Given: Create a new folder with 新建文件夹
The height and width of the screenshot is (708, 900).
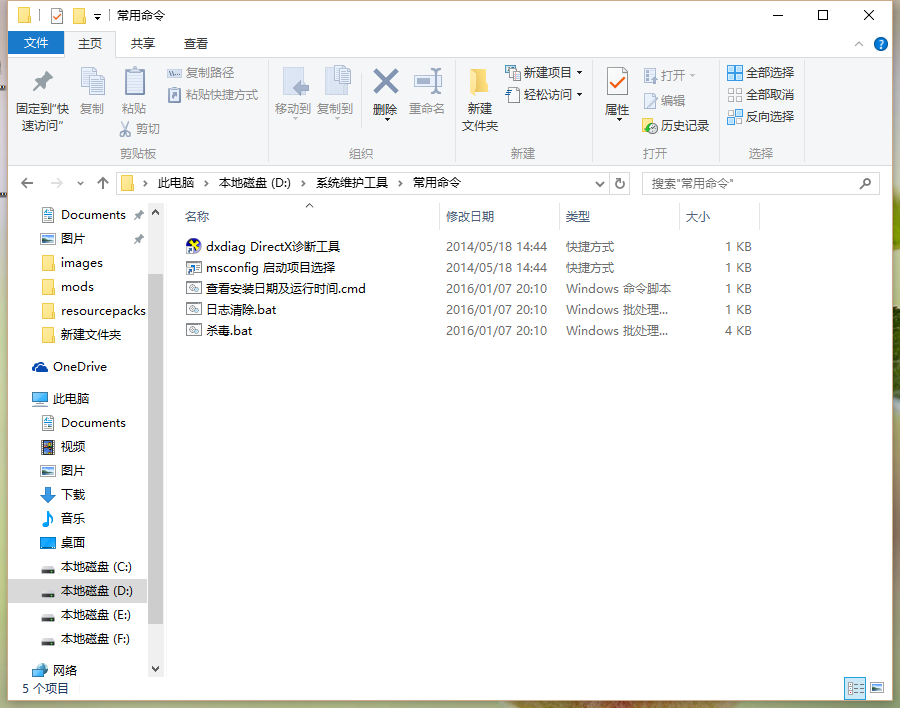Looking at the screenshot, I should 480,99.
